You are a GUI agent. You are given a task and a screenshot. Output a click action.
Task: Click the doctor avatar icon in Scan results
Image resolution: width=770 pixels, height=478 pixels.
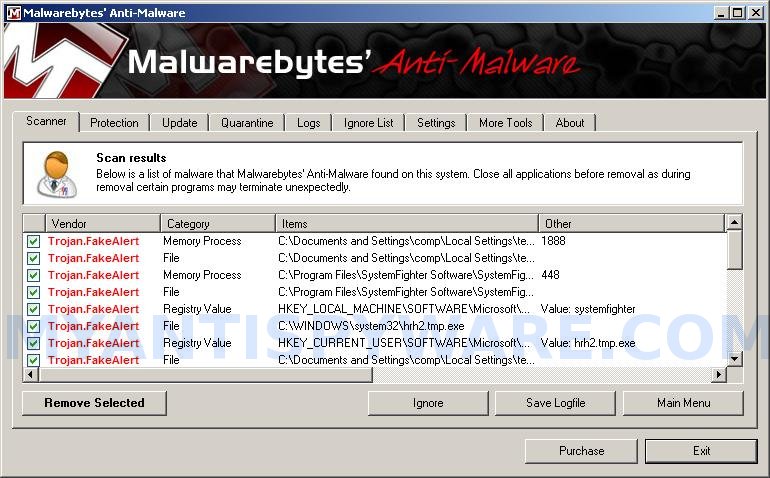pos(57,174)
